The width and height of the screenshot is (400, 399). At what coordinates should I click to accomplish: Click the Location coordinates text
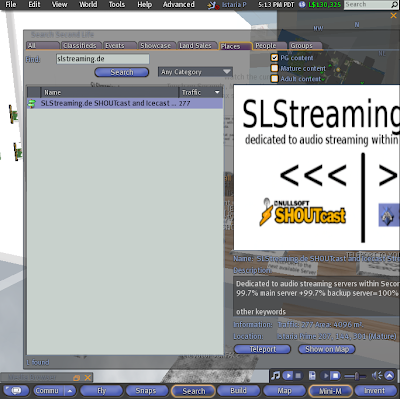(x=337, y=336)
